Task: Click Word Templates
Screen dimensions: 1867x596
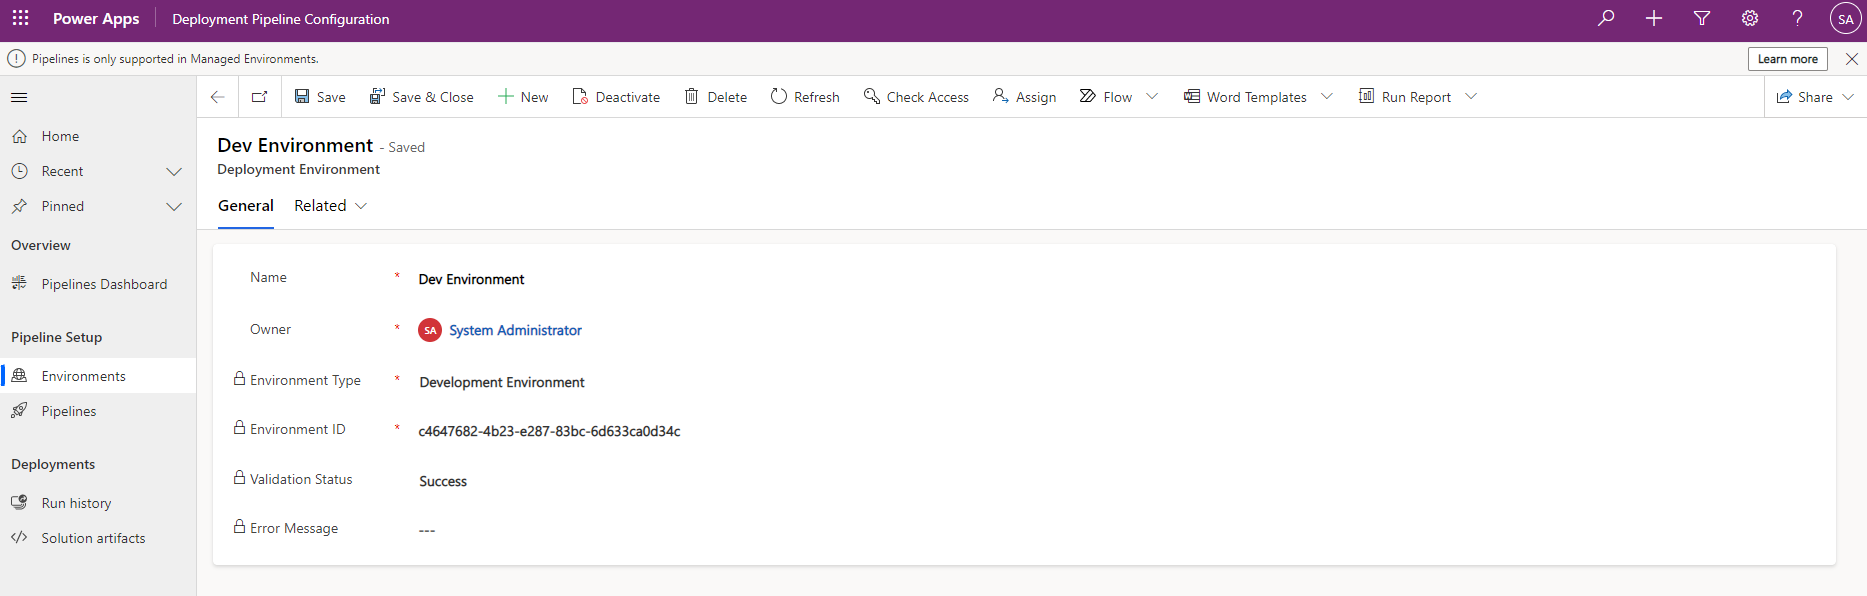Action: tap(1245, 97)
